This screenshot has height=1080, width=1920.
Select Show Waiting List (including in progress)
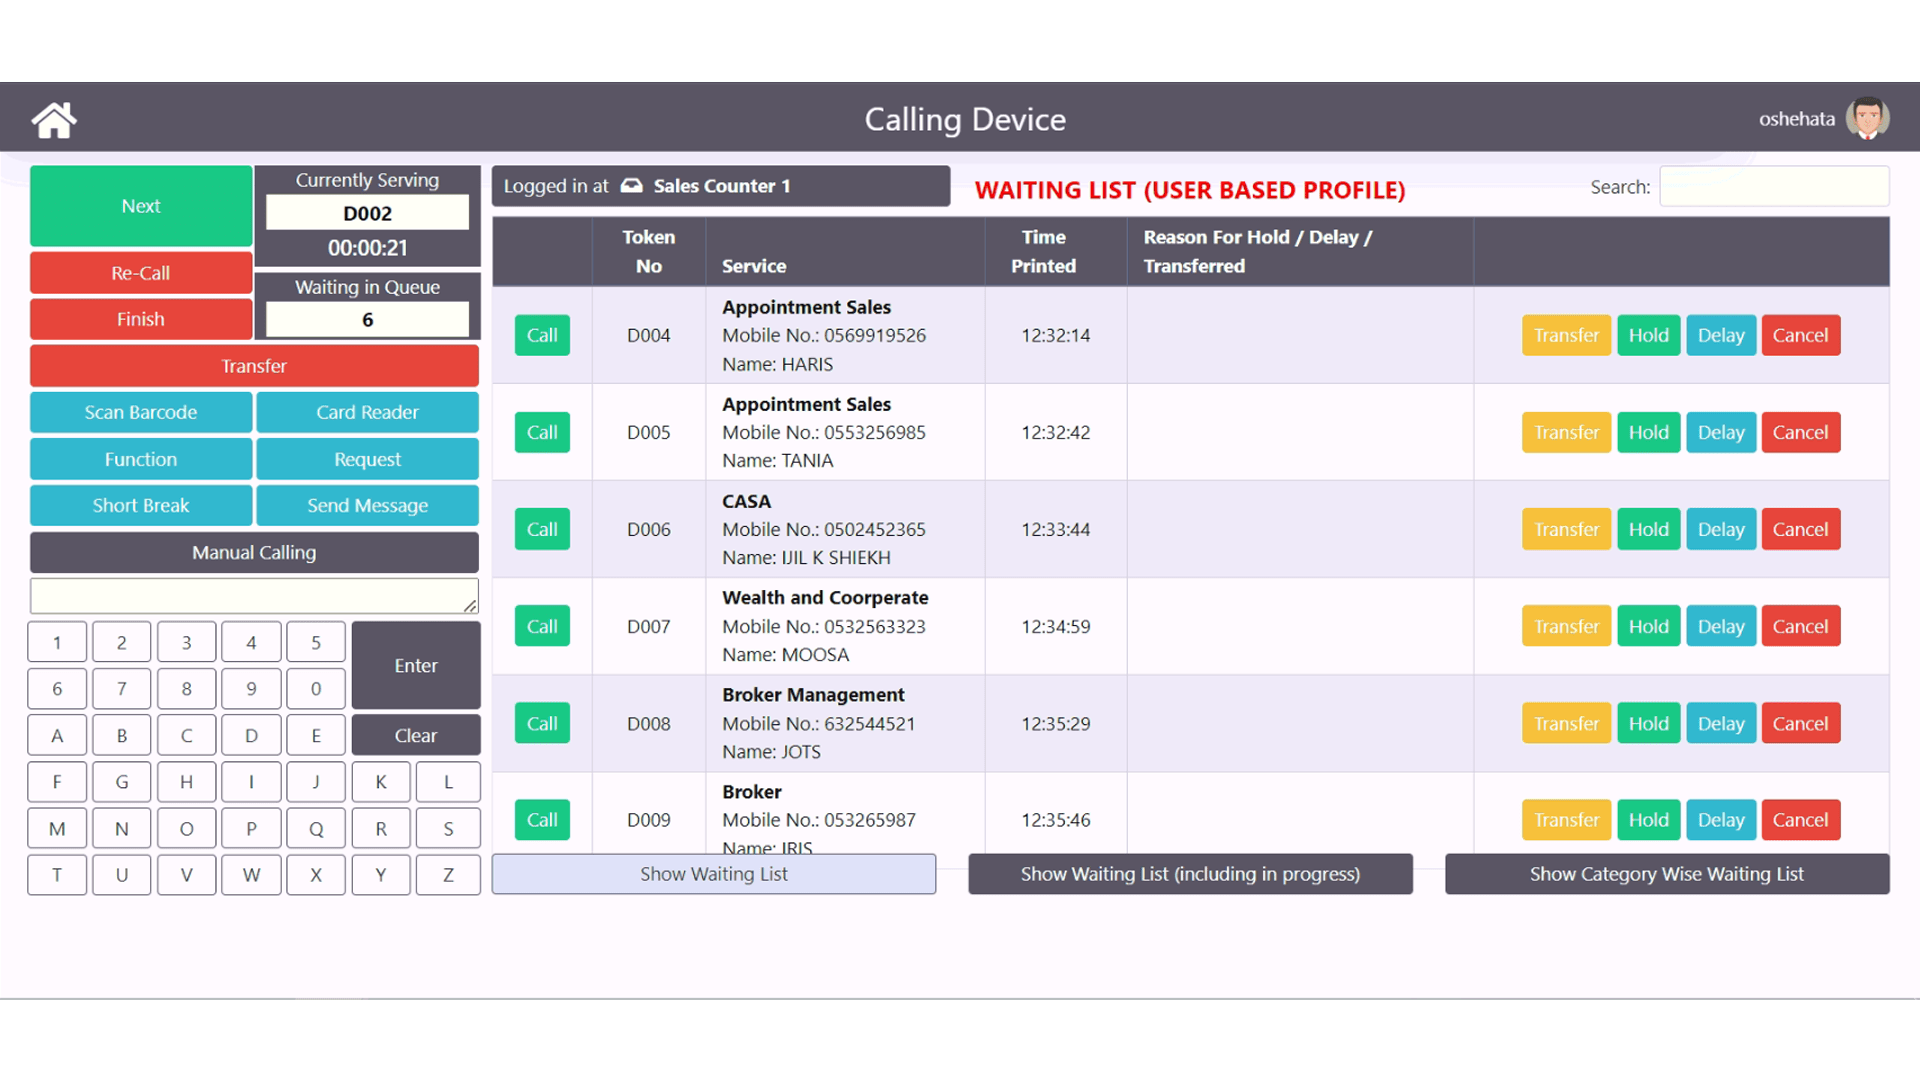(x=1190, y=874)
